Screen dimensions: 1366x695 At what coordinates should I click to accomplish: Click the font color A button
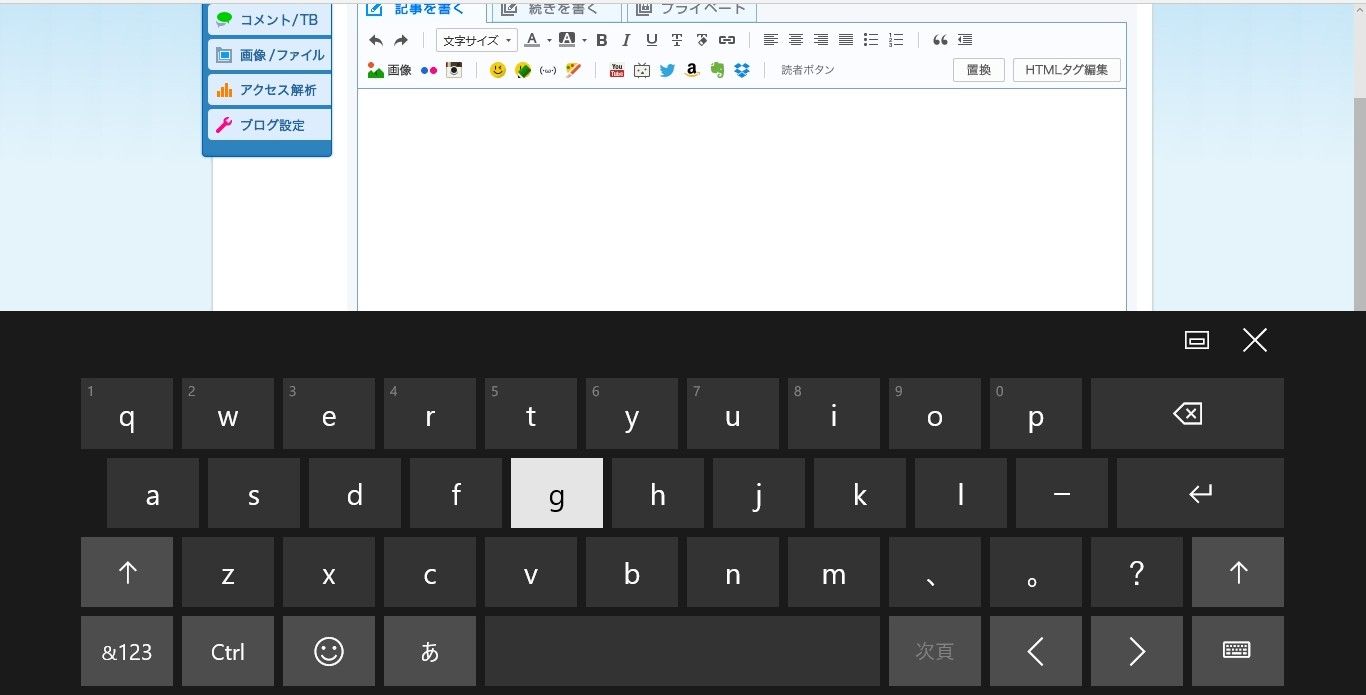pyautogui.click(x=532, y=40)
